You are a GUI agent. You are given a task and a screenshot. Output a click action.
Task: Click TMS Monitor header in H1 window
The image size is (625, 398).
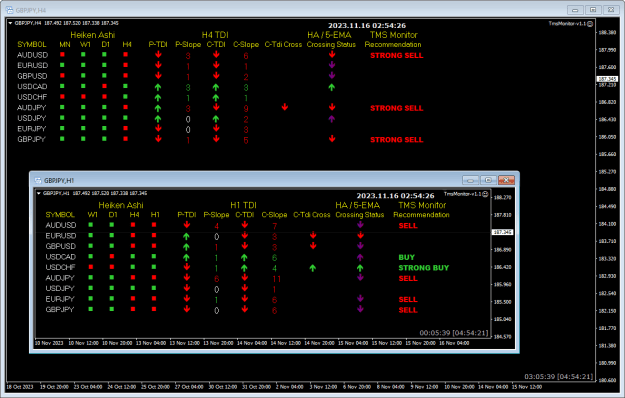click(x=422, y=205)
